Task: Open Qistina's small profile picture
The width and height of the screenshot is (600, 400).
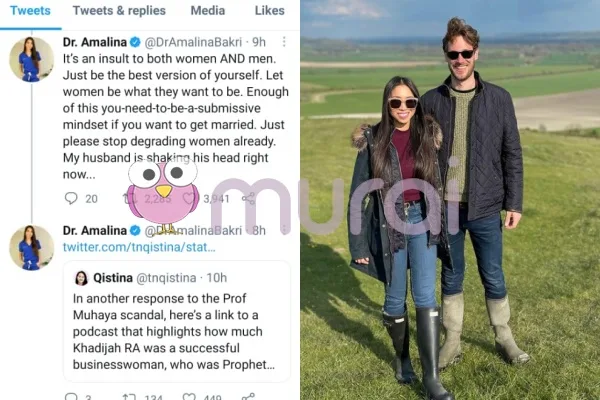Action: click(x=81, y=278)
